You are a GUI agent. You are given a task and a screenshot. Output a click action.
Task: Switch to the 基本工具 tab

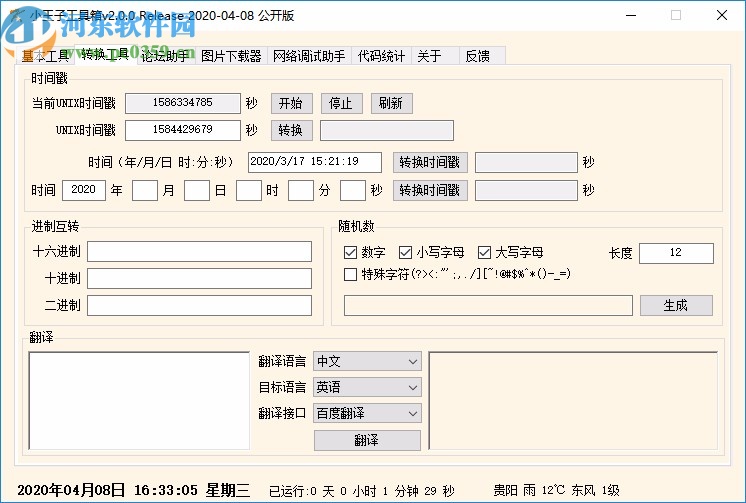point(46,56)
